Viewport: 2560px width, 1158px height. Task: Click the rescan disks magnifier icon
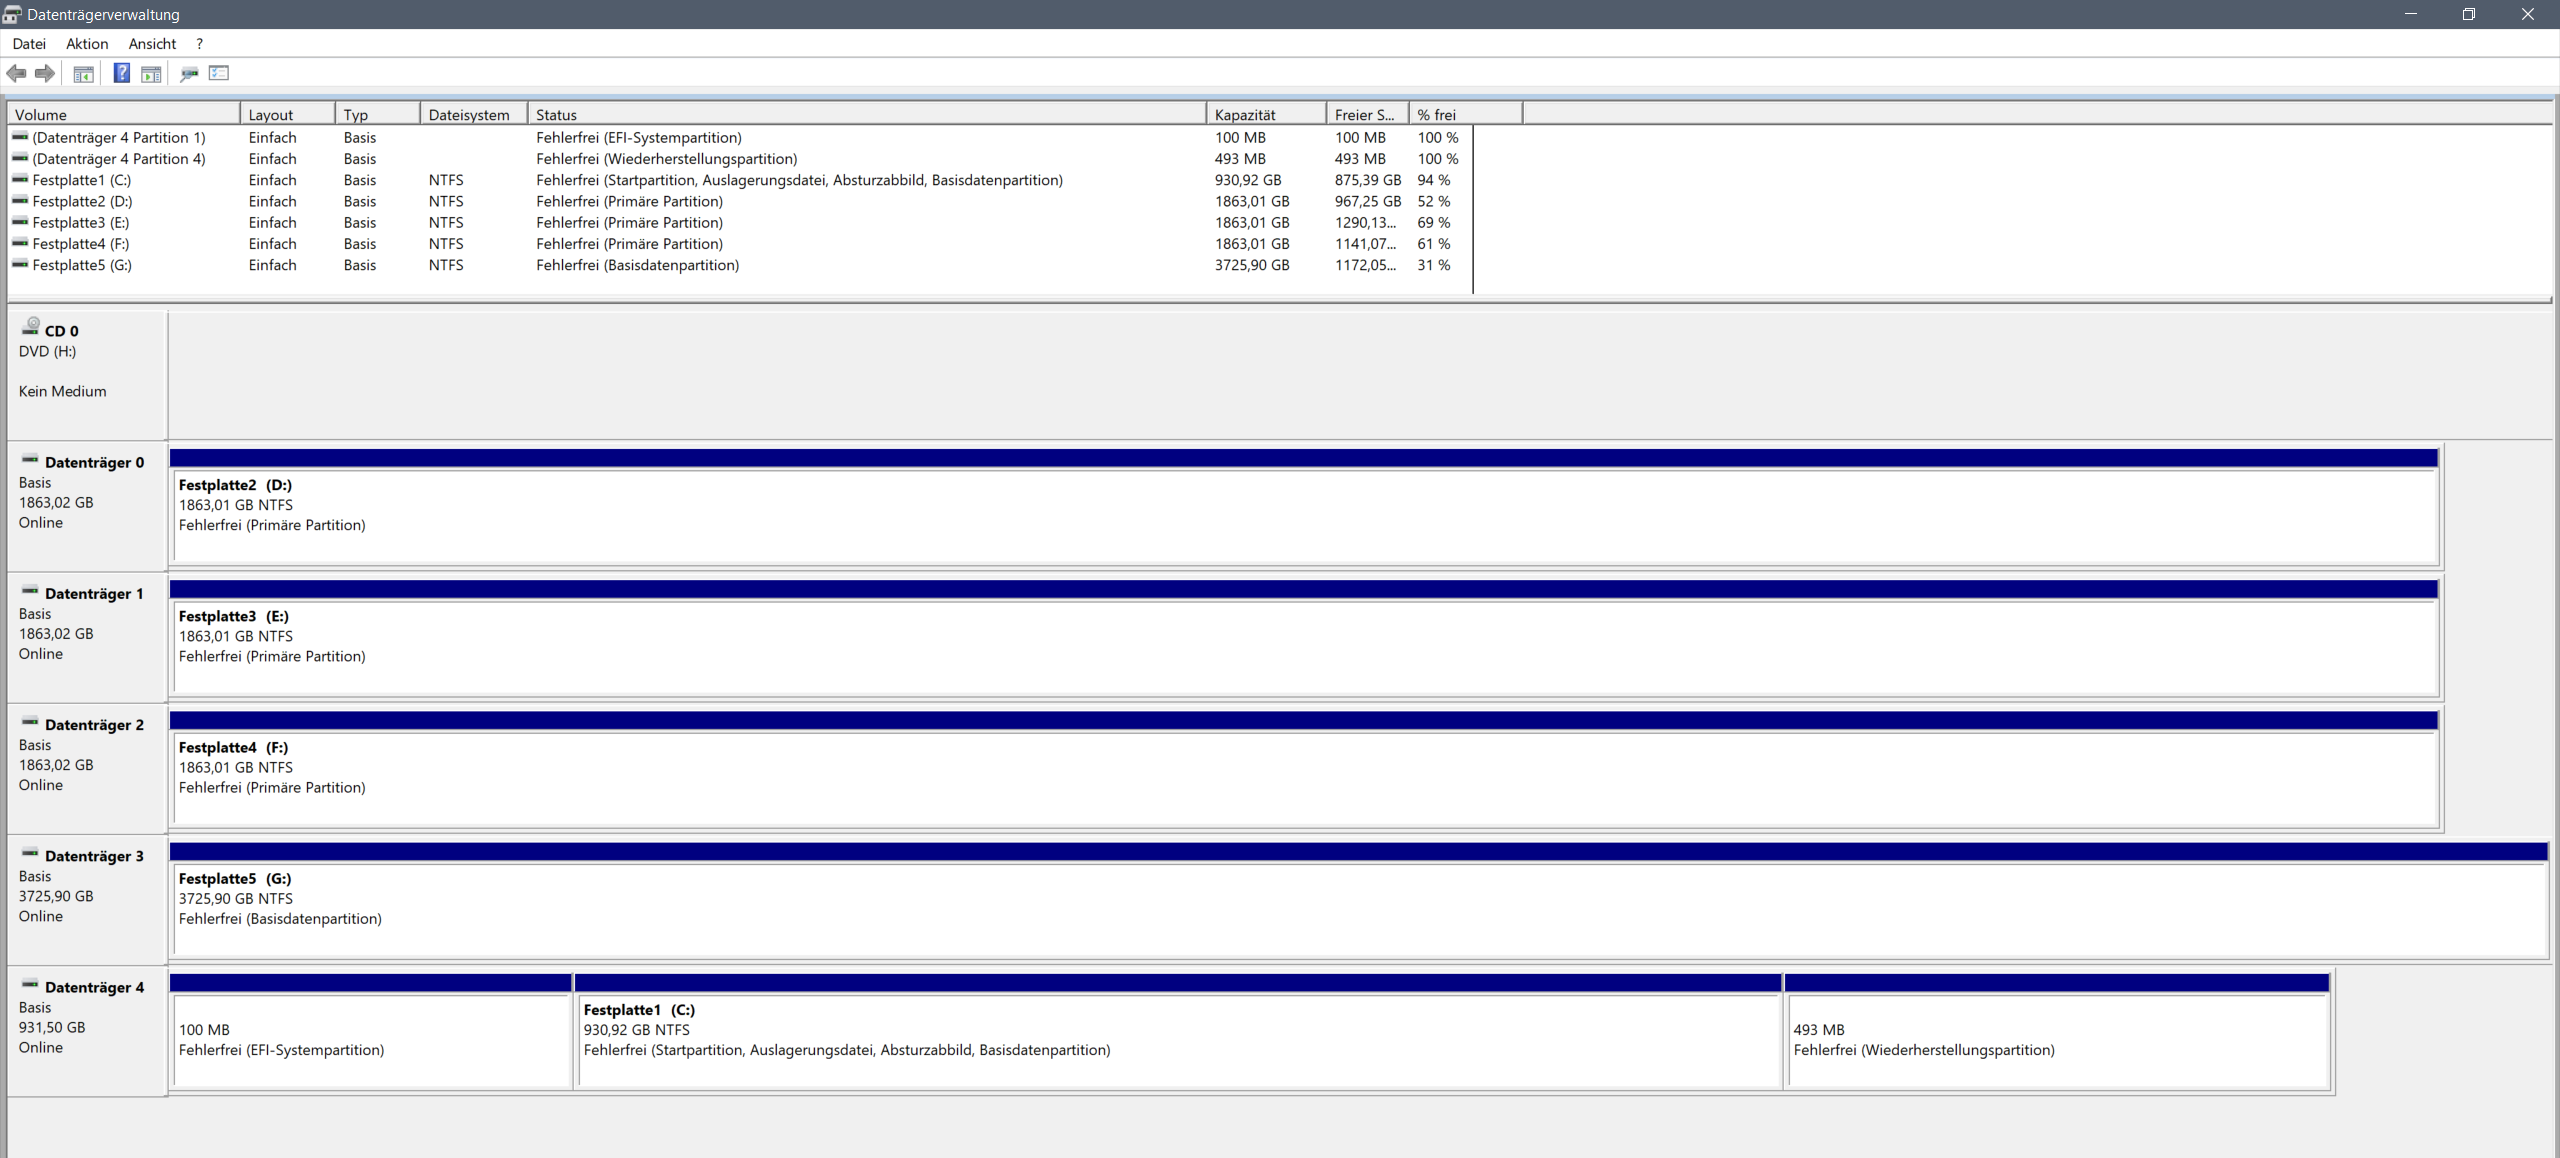188,73
